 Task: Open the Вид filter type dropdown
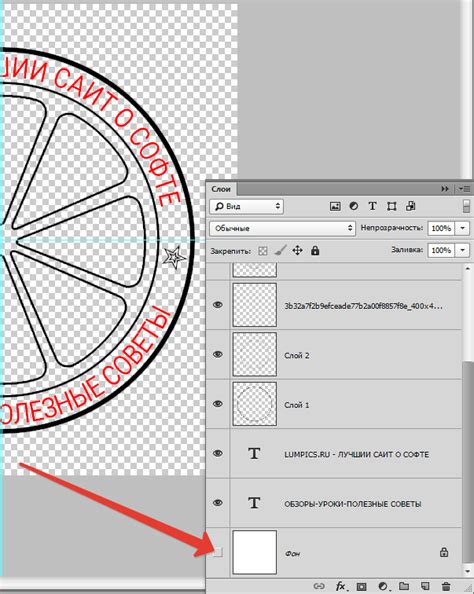coord(246,206)
